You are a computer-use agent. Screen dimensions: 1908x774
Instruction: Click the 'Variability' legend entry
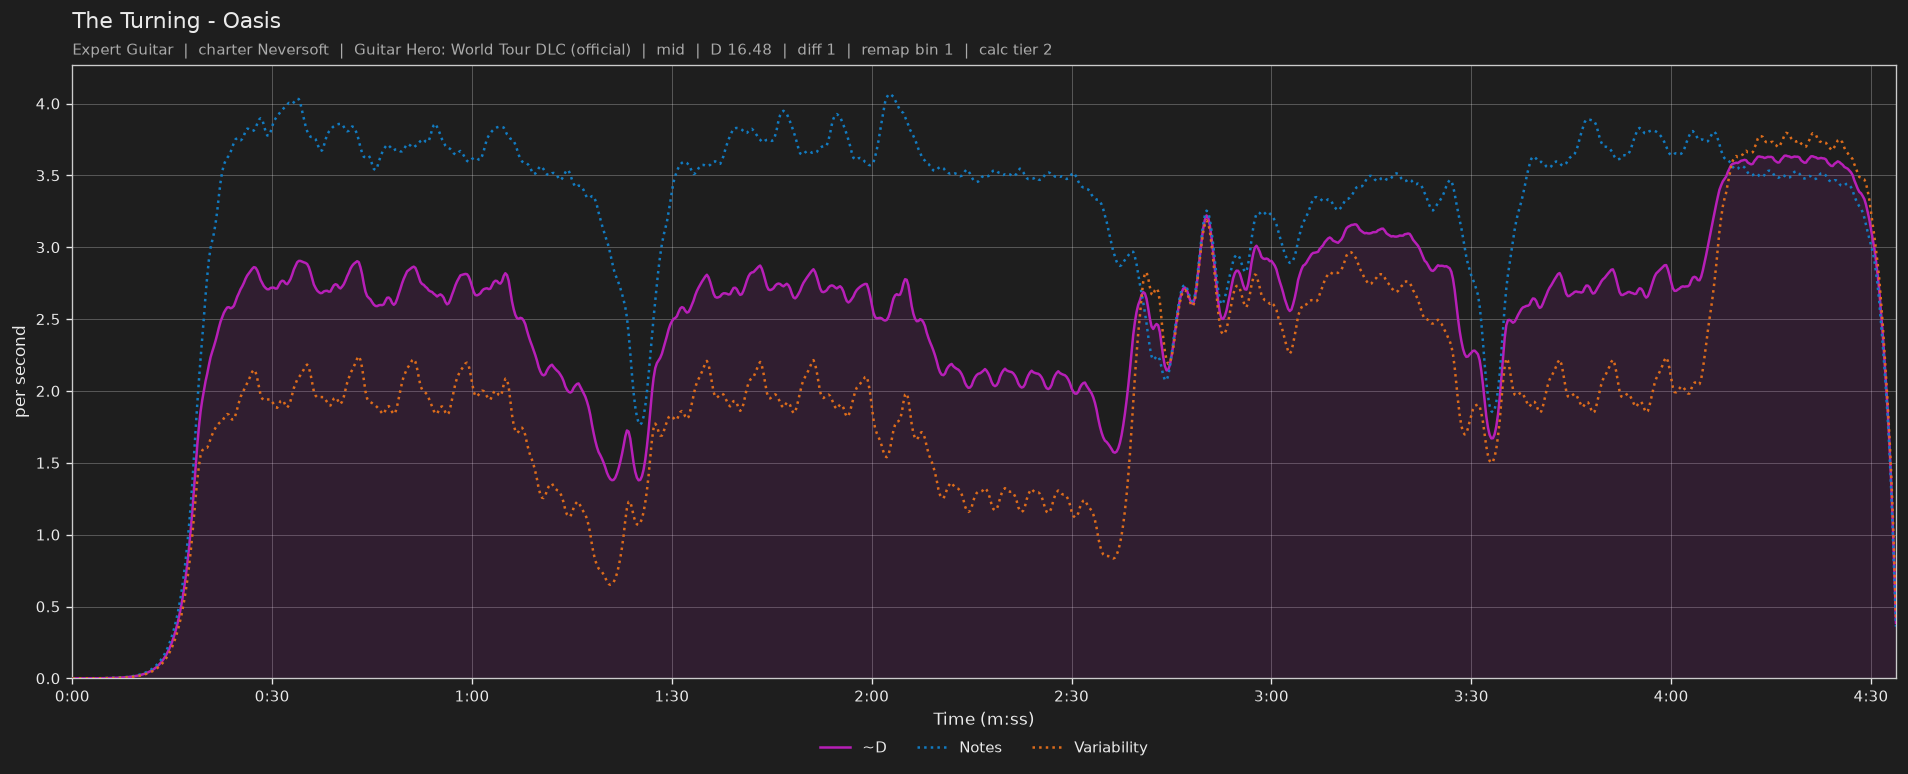1089,747
